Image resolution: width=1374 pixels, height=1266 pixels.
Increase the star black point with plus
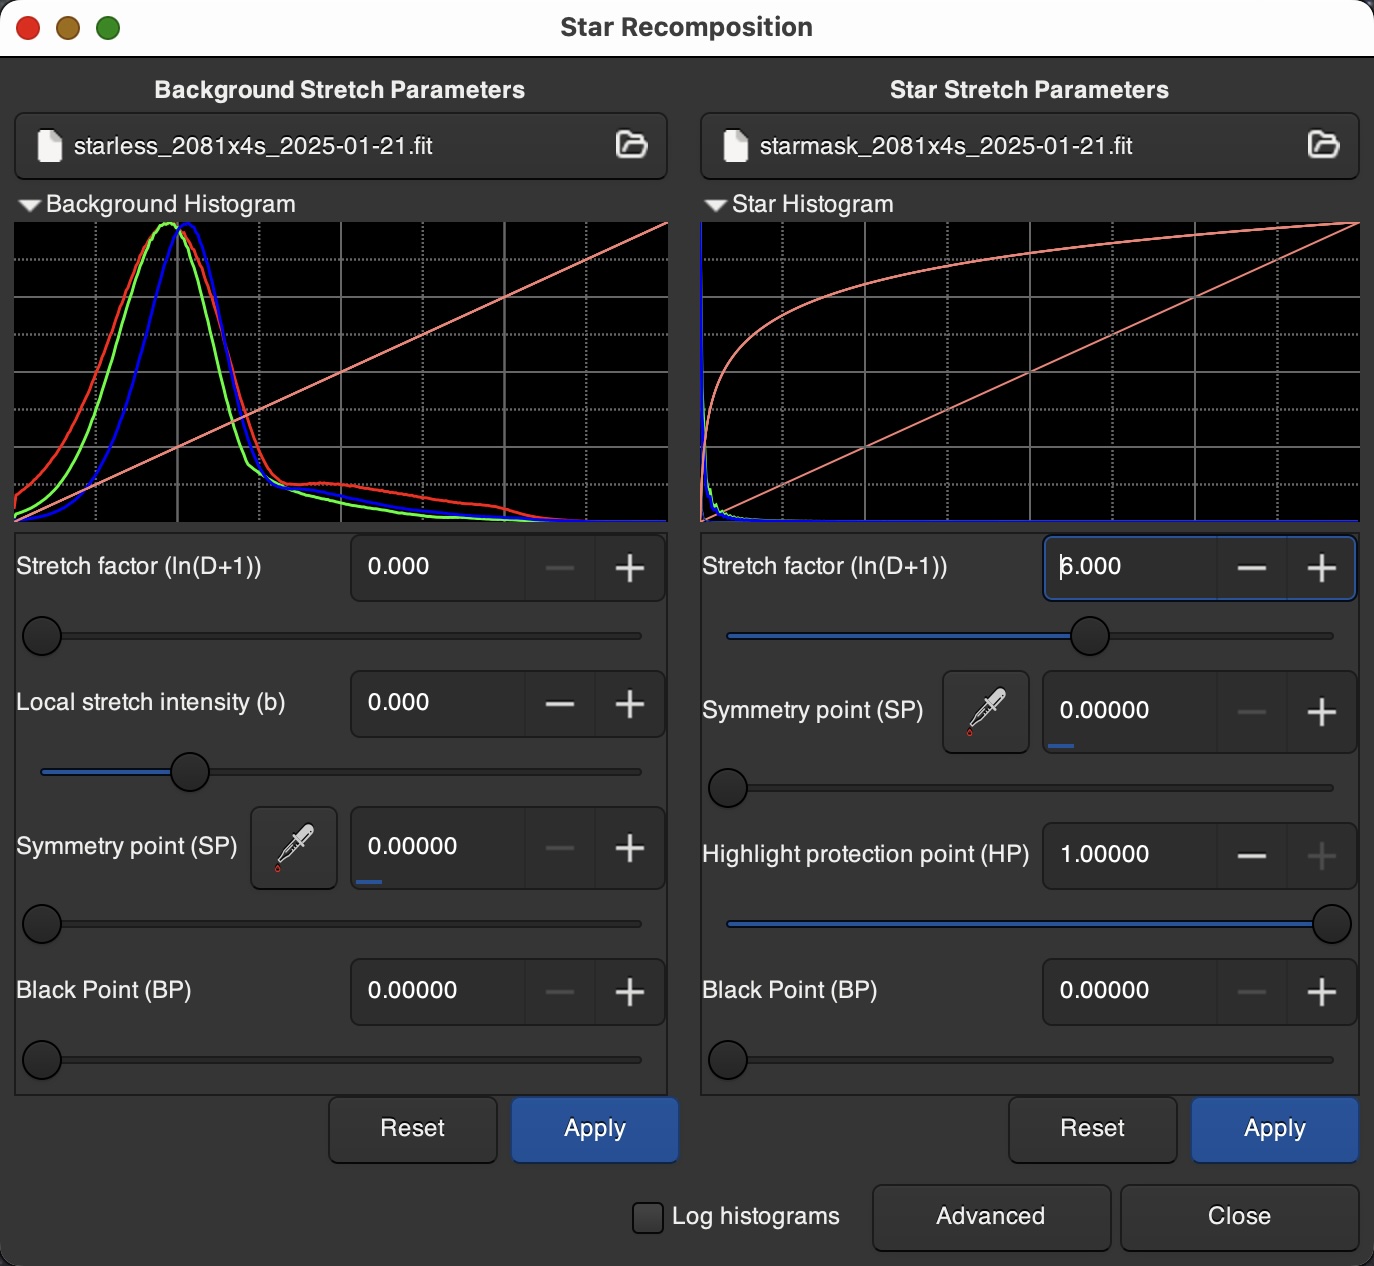[x=1321, y=992]
